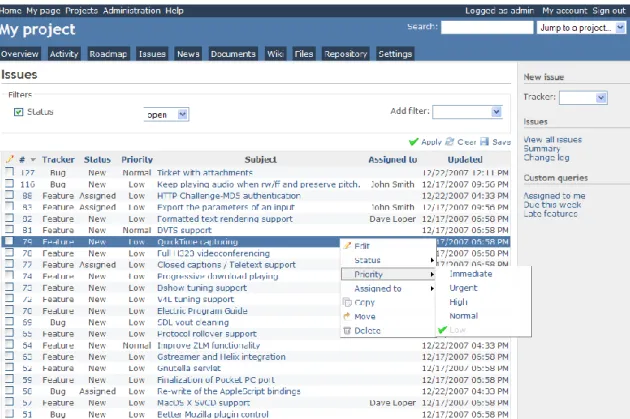Click the Delete trash icon in context menu
This screenshot has width=630, height=419.
(347, 331)
